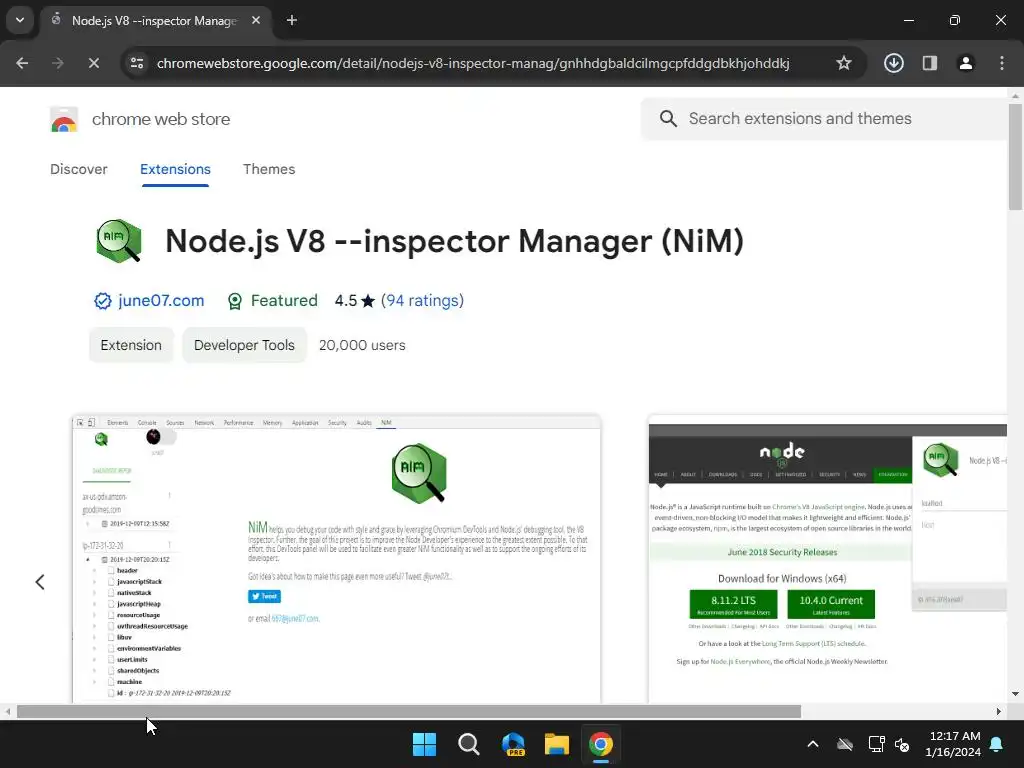The height and width of the screenshot is (768, 1024).
Task: Open the Chrome downloads icon
Action: tap(893, 63)
